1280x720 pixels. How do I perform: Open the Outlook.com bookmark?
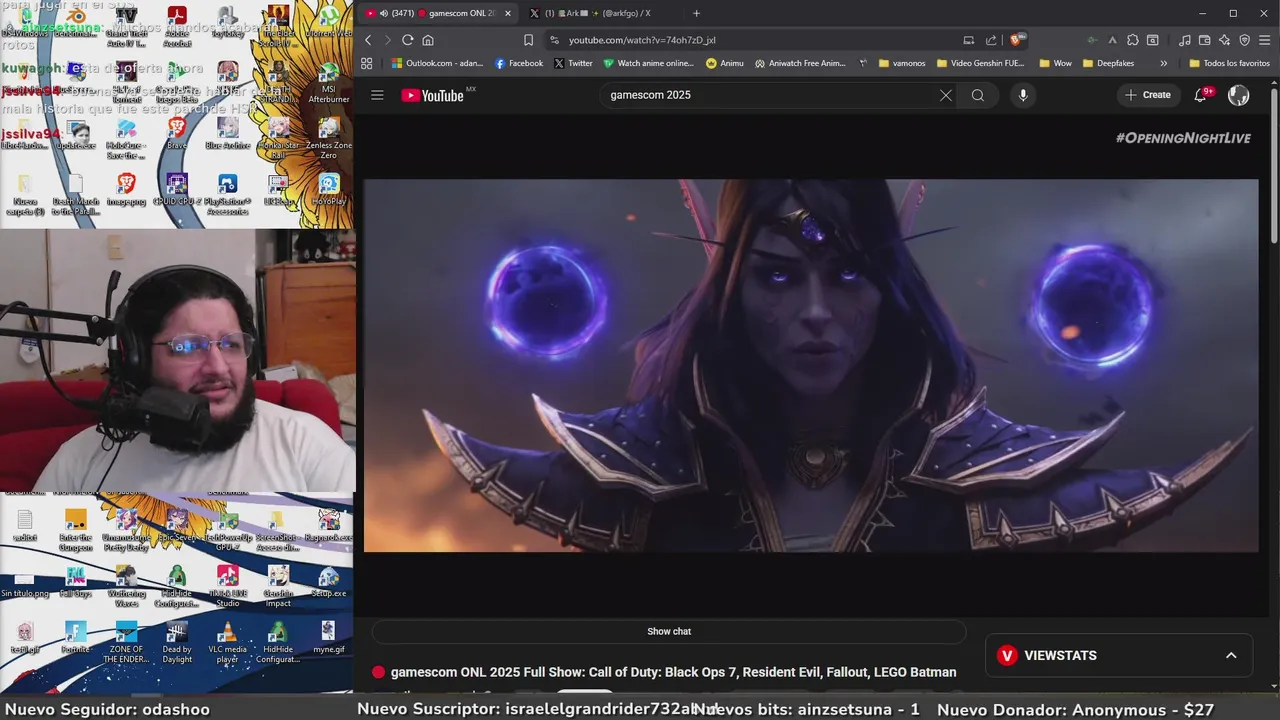(x=437, y=63)
